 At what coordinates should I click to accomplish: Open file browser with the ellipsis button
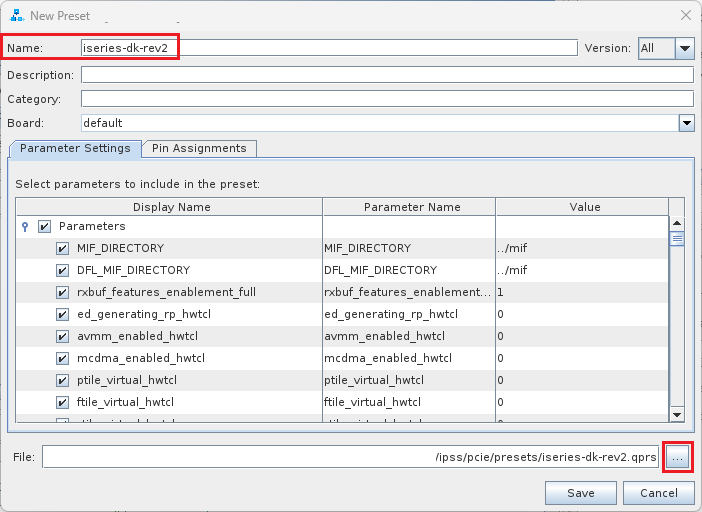point(678,457)
